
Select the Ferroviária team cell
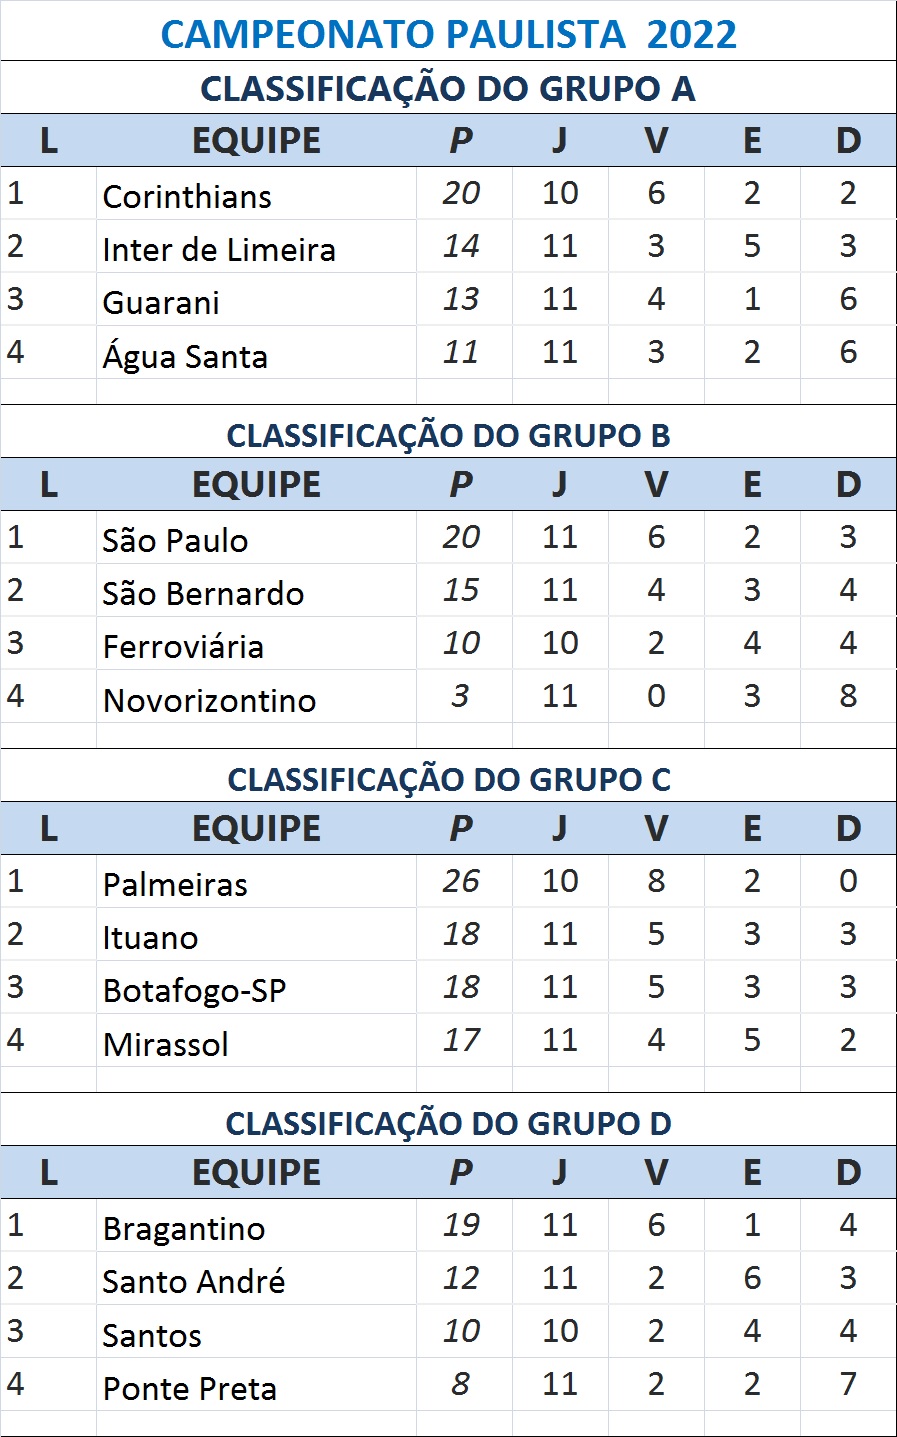tap(183, 646)
